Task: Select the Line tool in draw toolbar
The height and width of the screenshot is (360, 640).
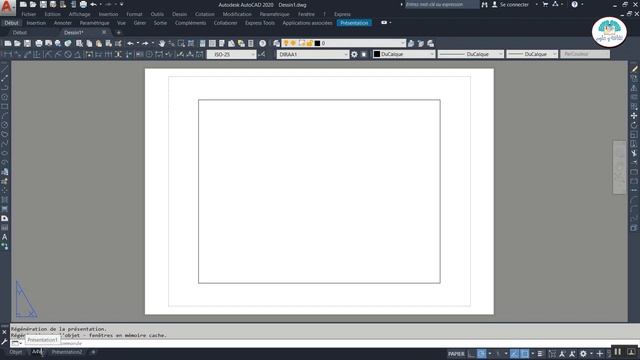Action: coord(4,69)
